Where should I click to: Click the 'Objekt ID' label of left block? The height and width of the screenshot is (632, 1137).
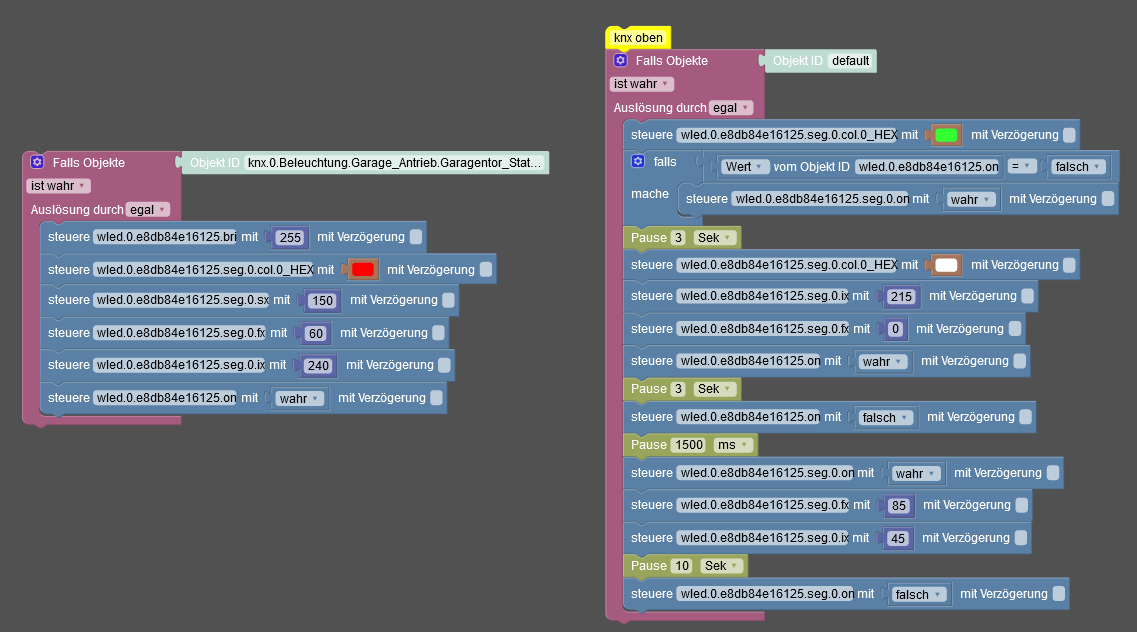coord(215,163)
